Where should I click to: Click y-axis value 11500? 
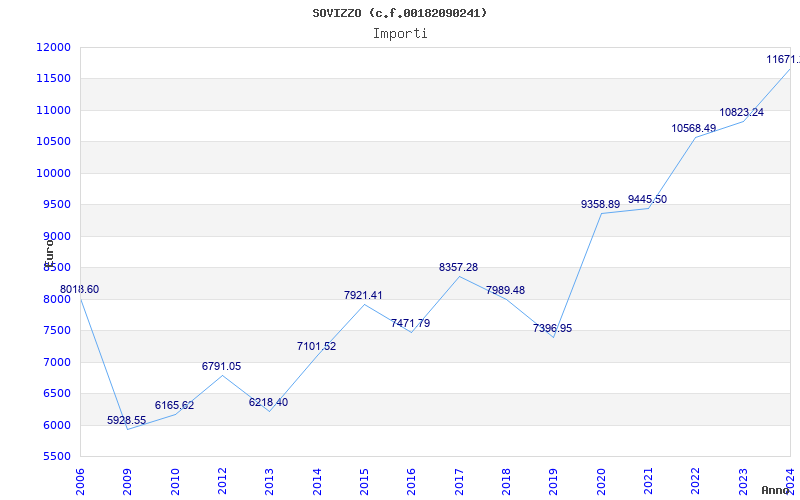53,79
